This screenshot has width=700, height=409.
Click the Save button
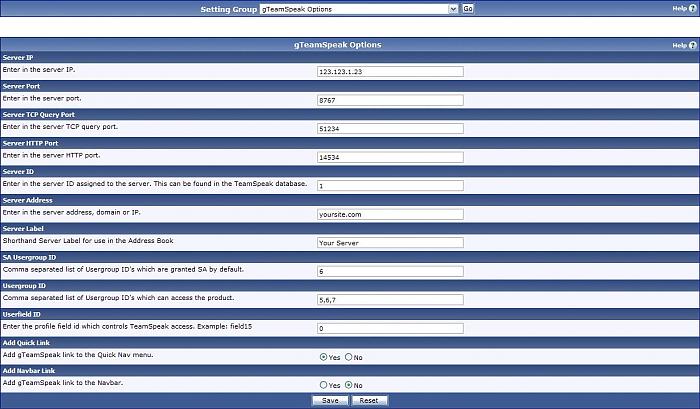[x=329, y=400]
